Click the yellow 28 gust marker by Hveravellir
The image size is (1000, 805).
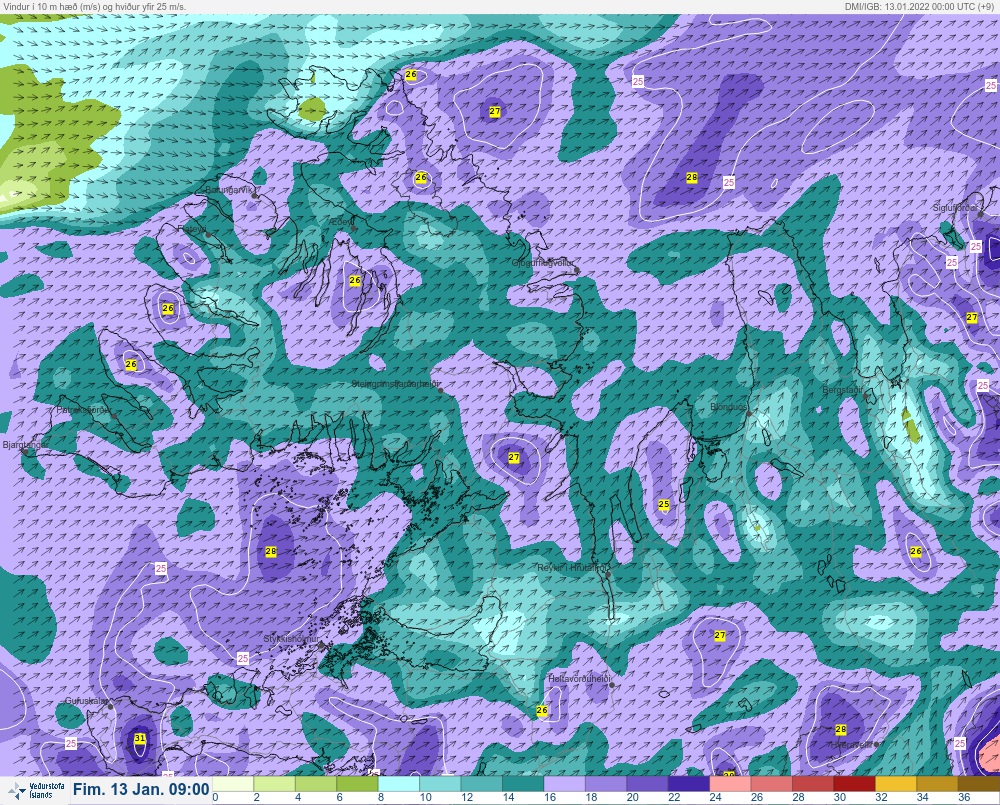pyautogui.click(x=841, y=729)
